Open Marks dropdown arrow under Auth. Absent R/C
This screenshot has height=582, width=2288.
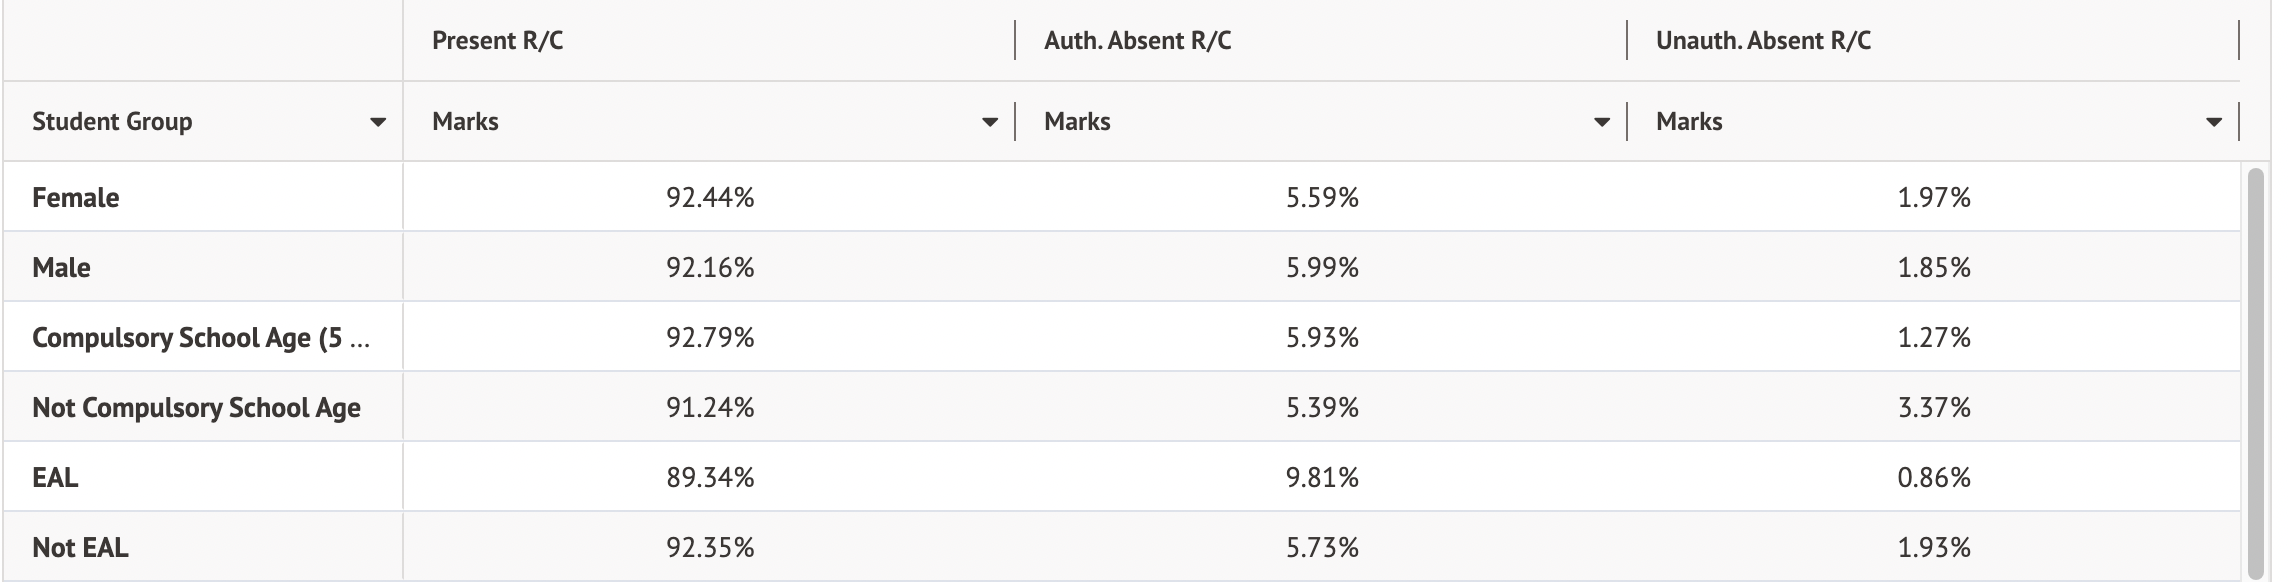1601,122
